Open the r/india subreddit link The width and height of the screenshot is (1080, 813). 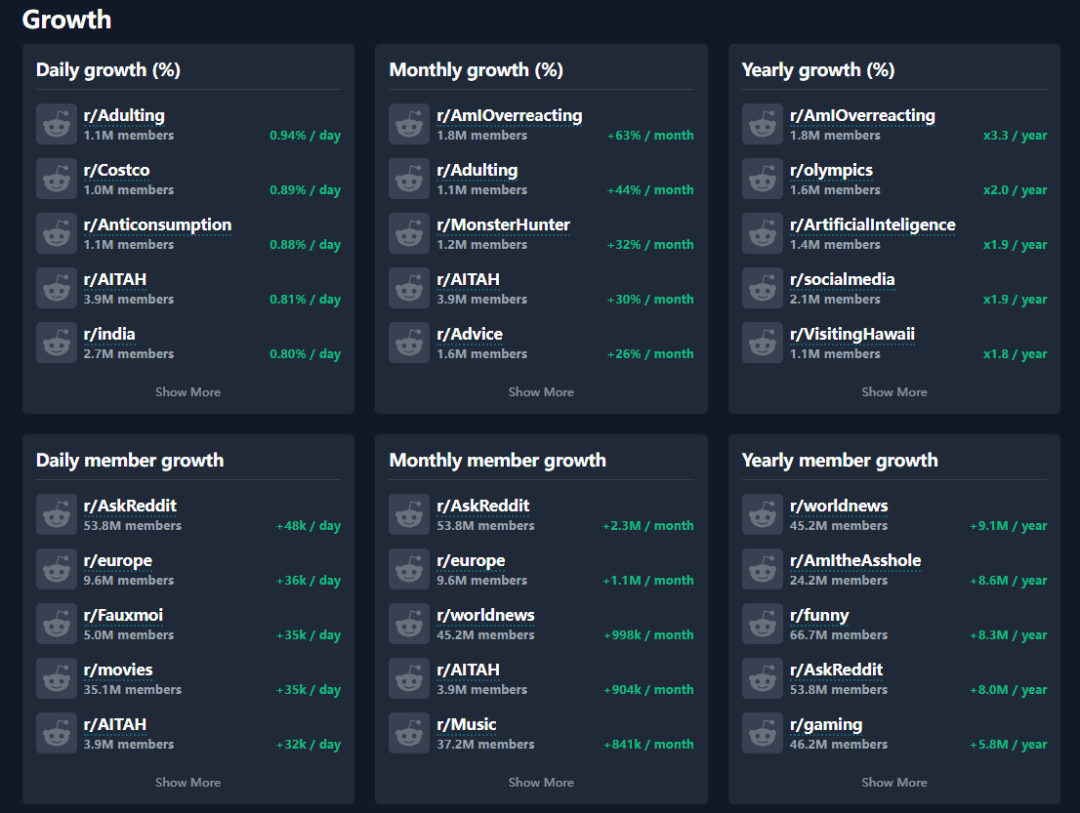pos(110,334)
